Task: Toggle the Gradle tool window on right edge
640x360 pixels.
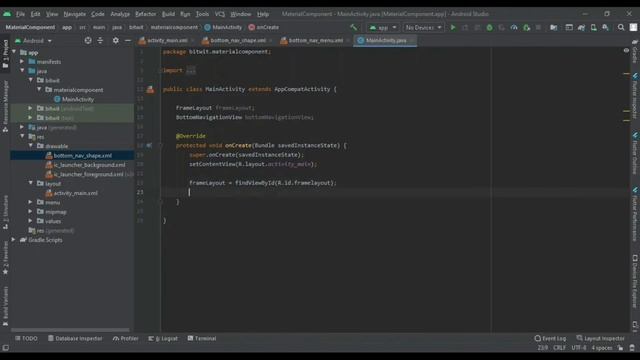Action: tap(635, 51)
